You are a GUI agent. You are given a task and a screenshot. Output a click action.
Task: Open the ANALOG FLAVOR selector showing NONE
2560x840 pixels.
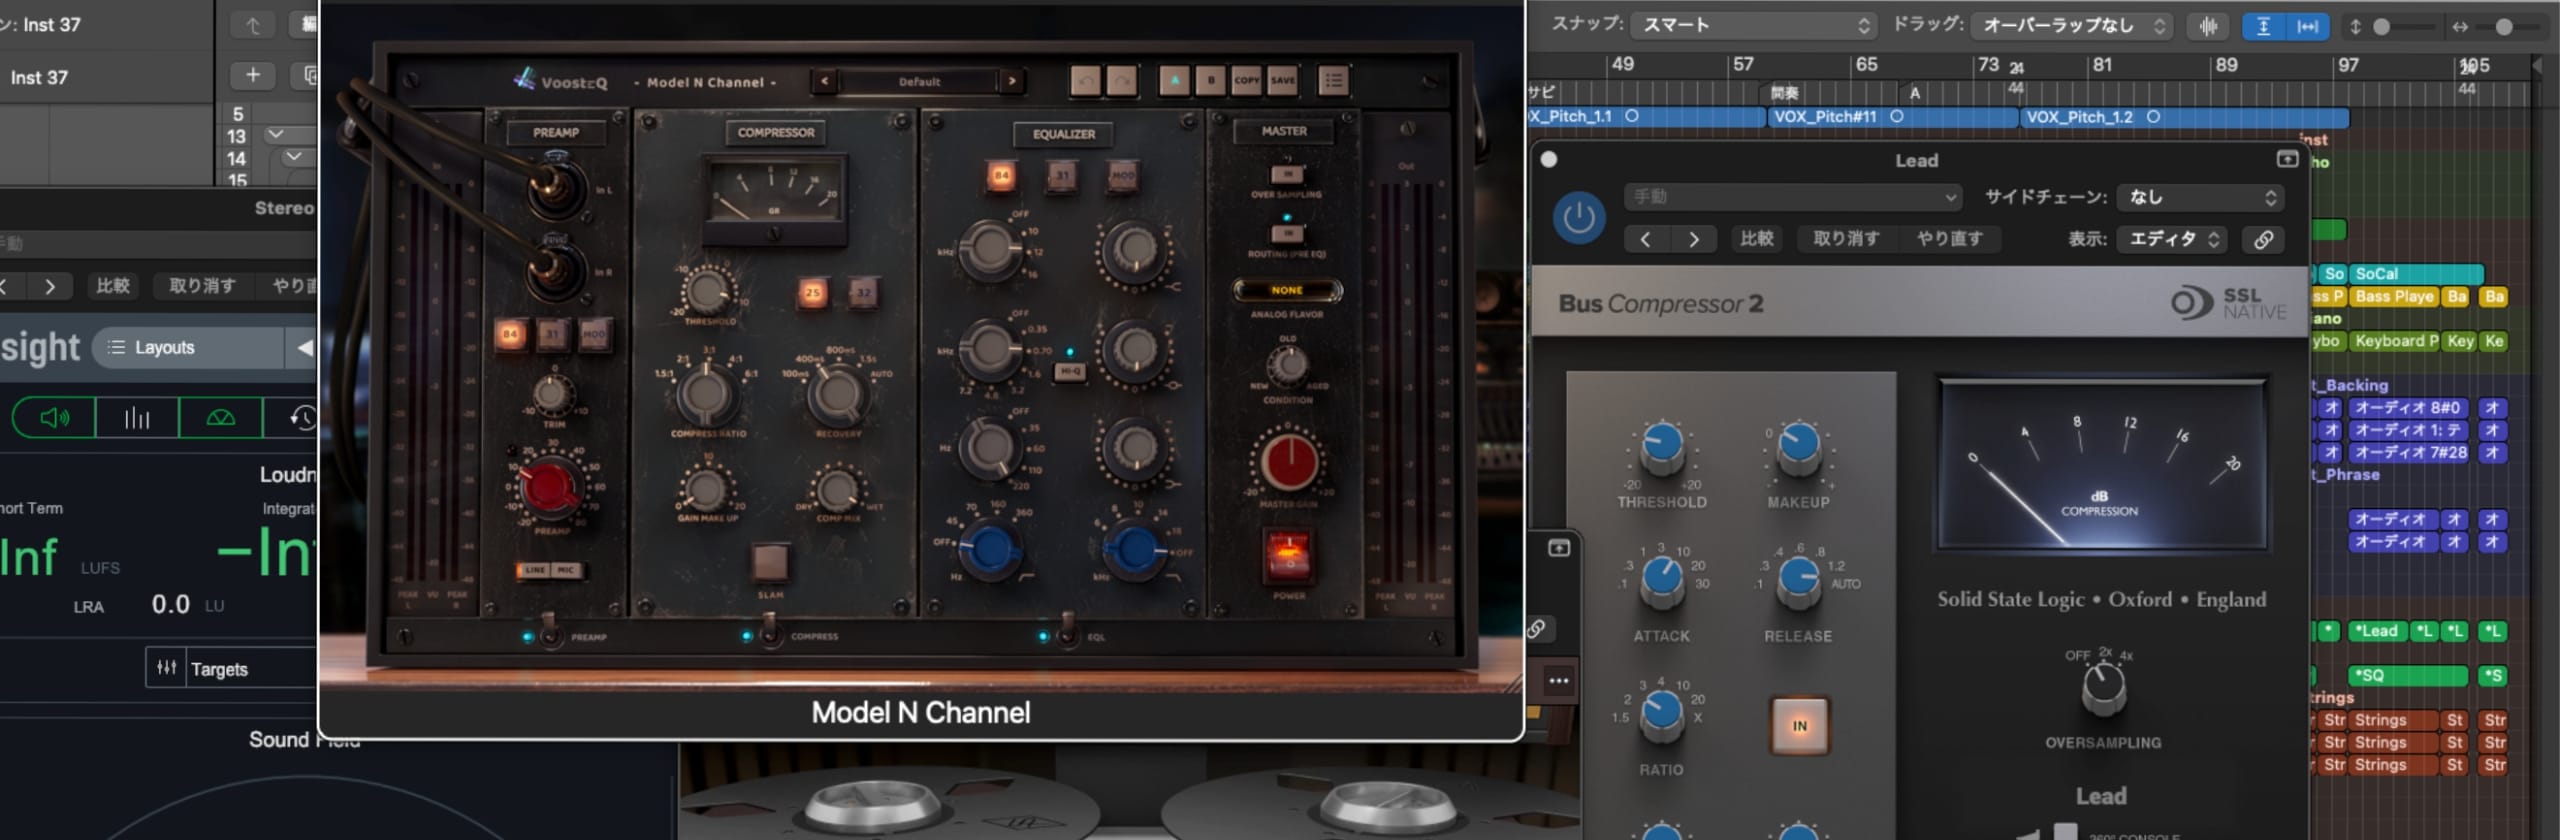(x=1287, y=290)
